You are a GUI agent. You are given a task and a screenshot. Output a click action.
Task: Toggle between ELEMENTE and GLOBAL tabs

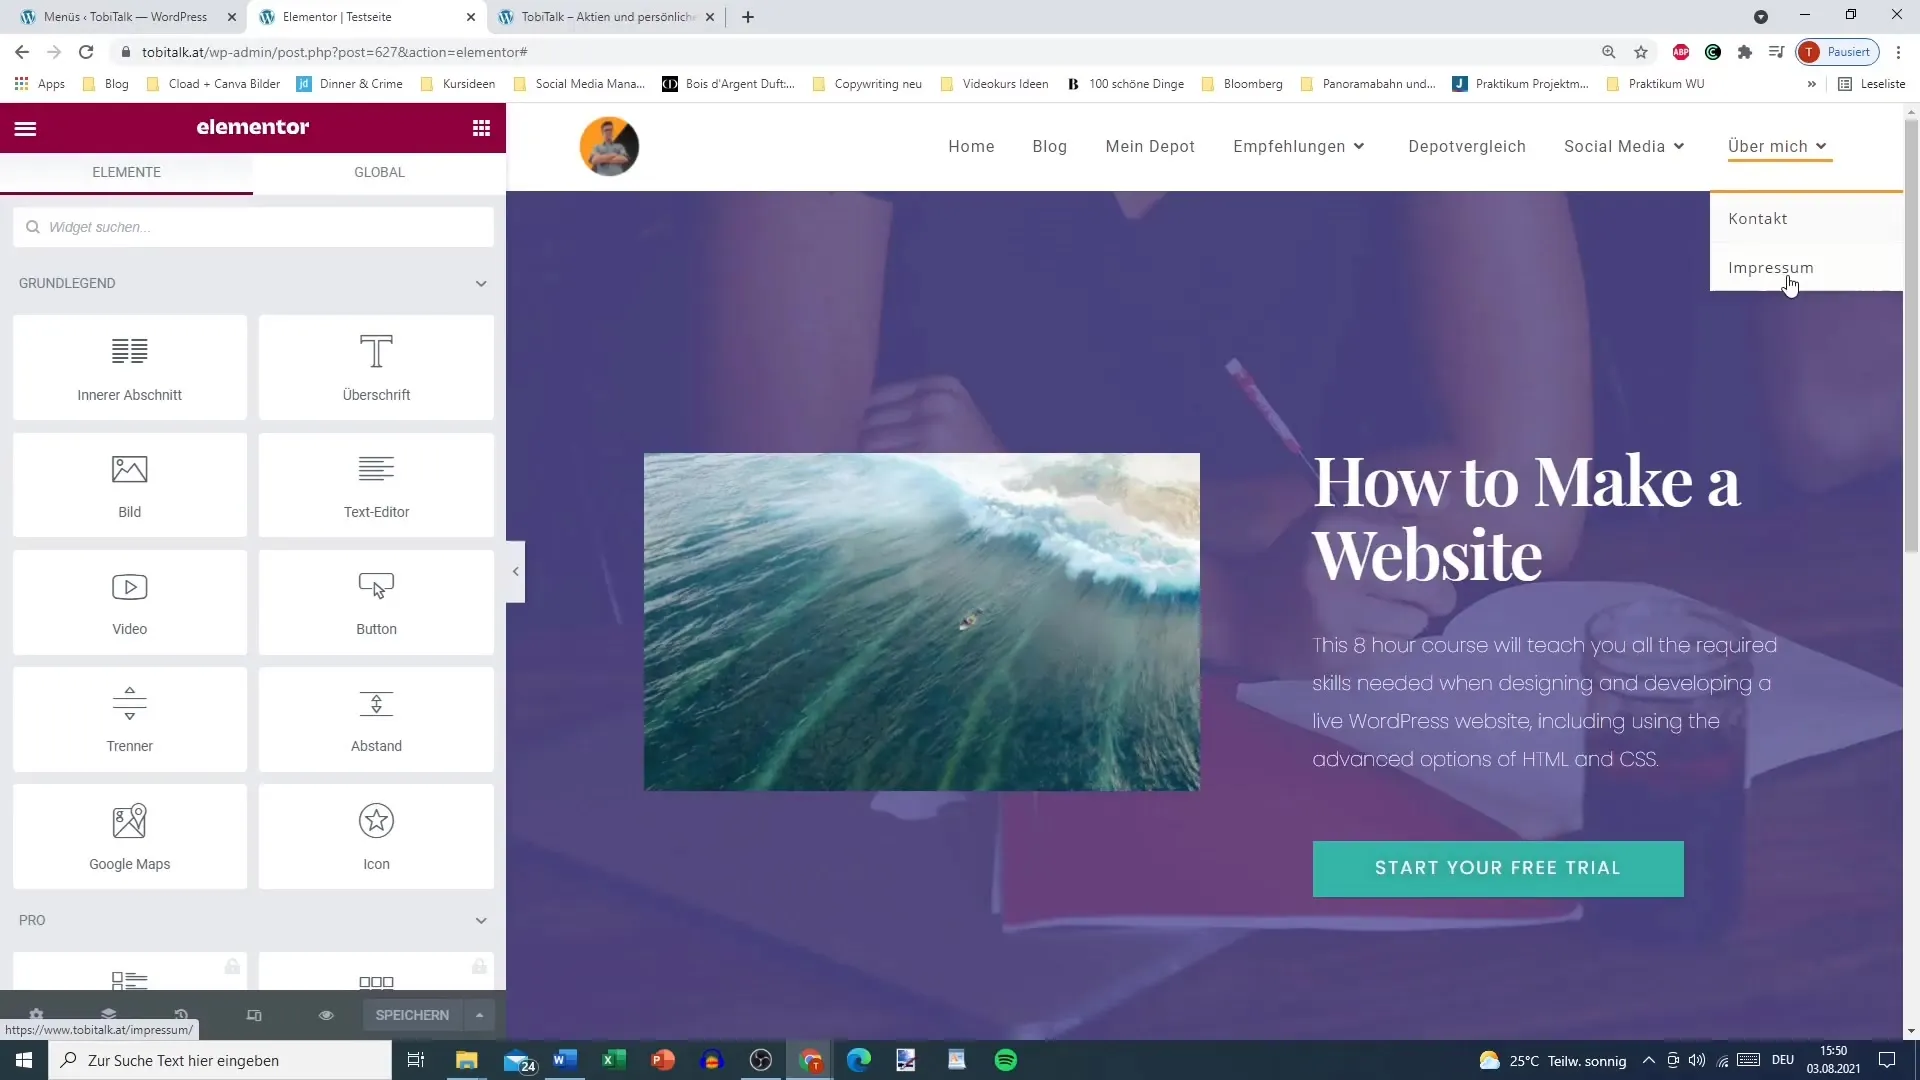380,170
